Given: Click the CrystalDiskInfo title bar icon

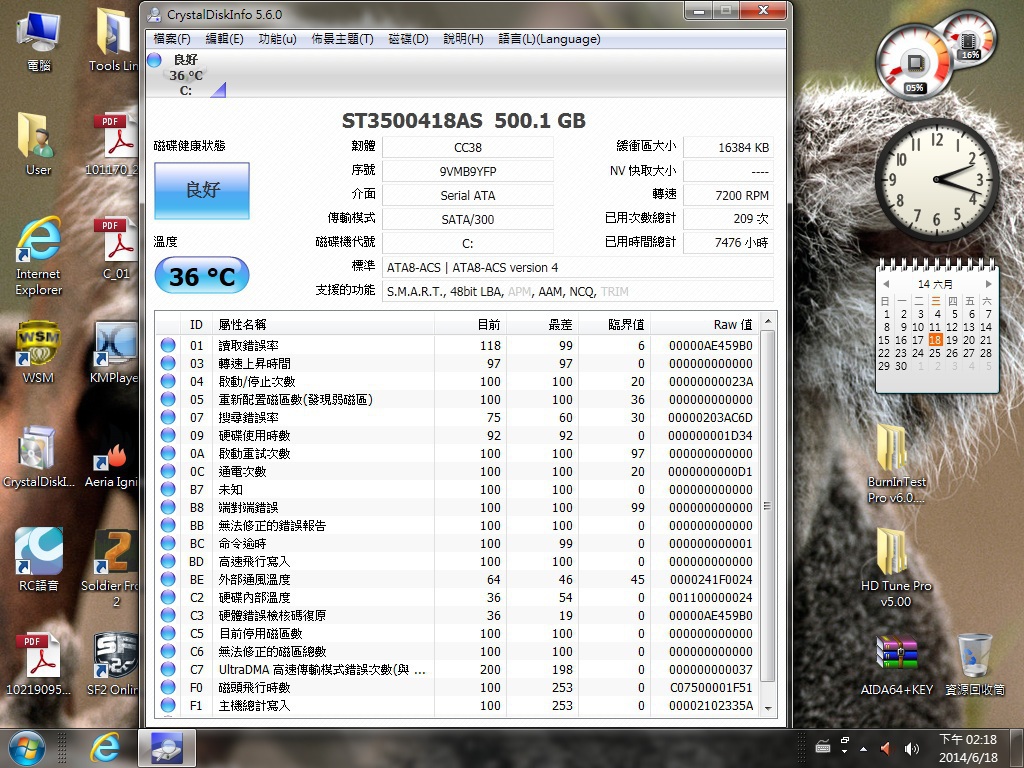Looking at the screenshot, I should coord(154,14).
